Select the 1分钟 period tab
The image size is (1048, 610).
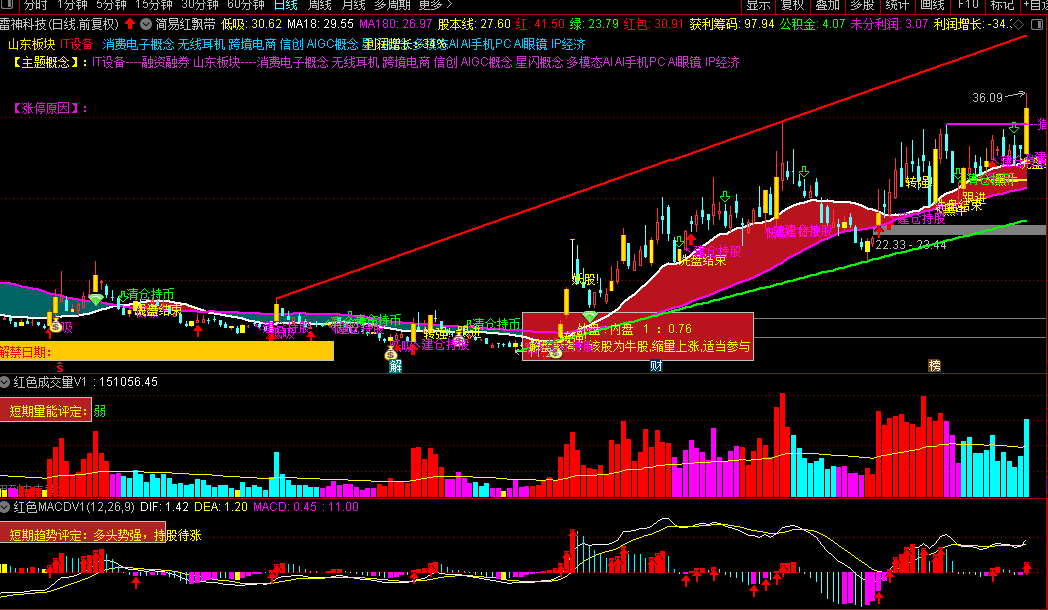[72, 5]
